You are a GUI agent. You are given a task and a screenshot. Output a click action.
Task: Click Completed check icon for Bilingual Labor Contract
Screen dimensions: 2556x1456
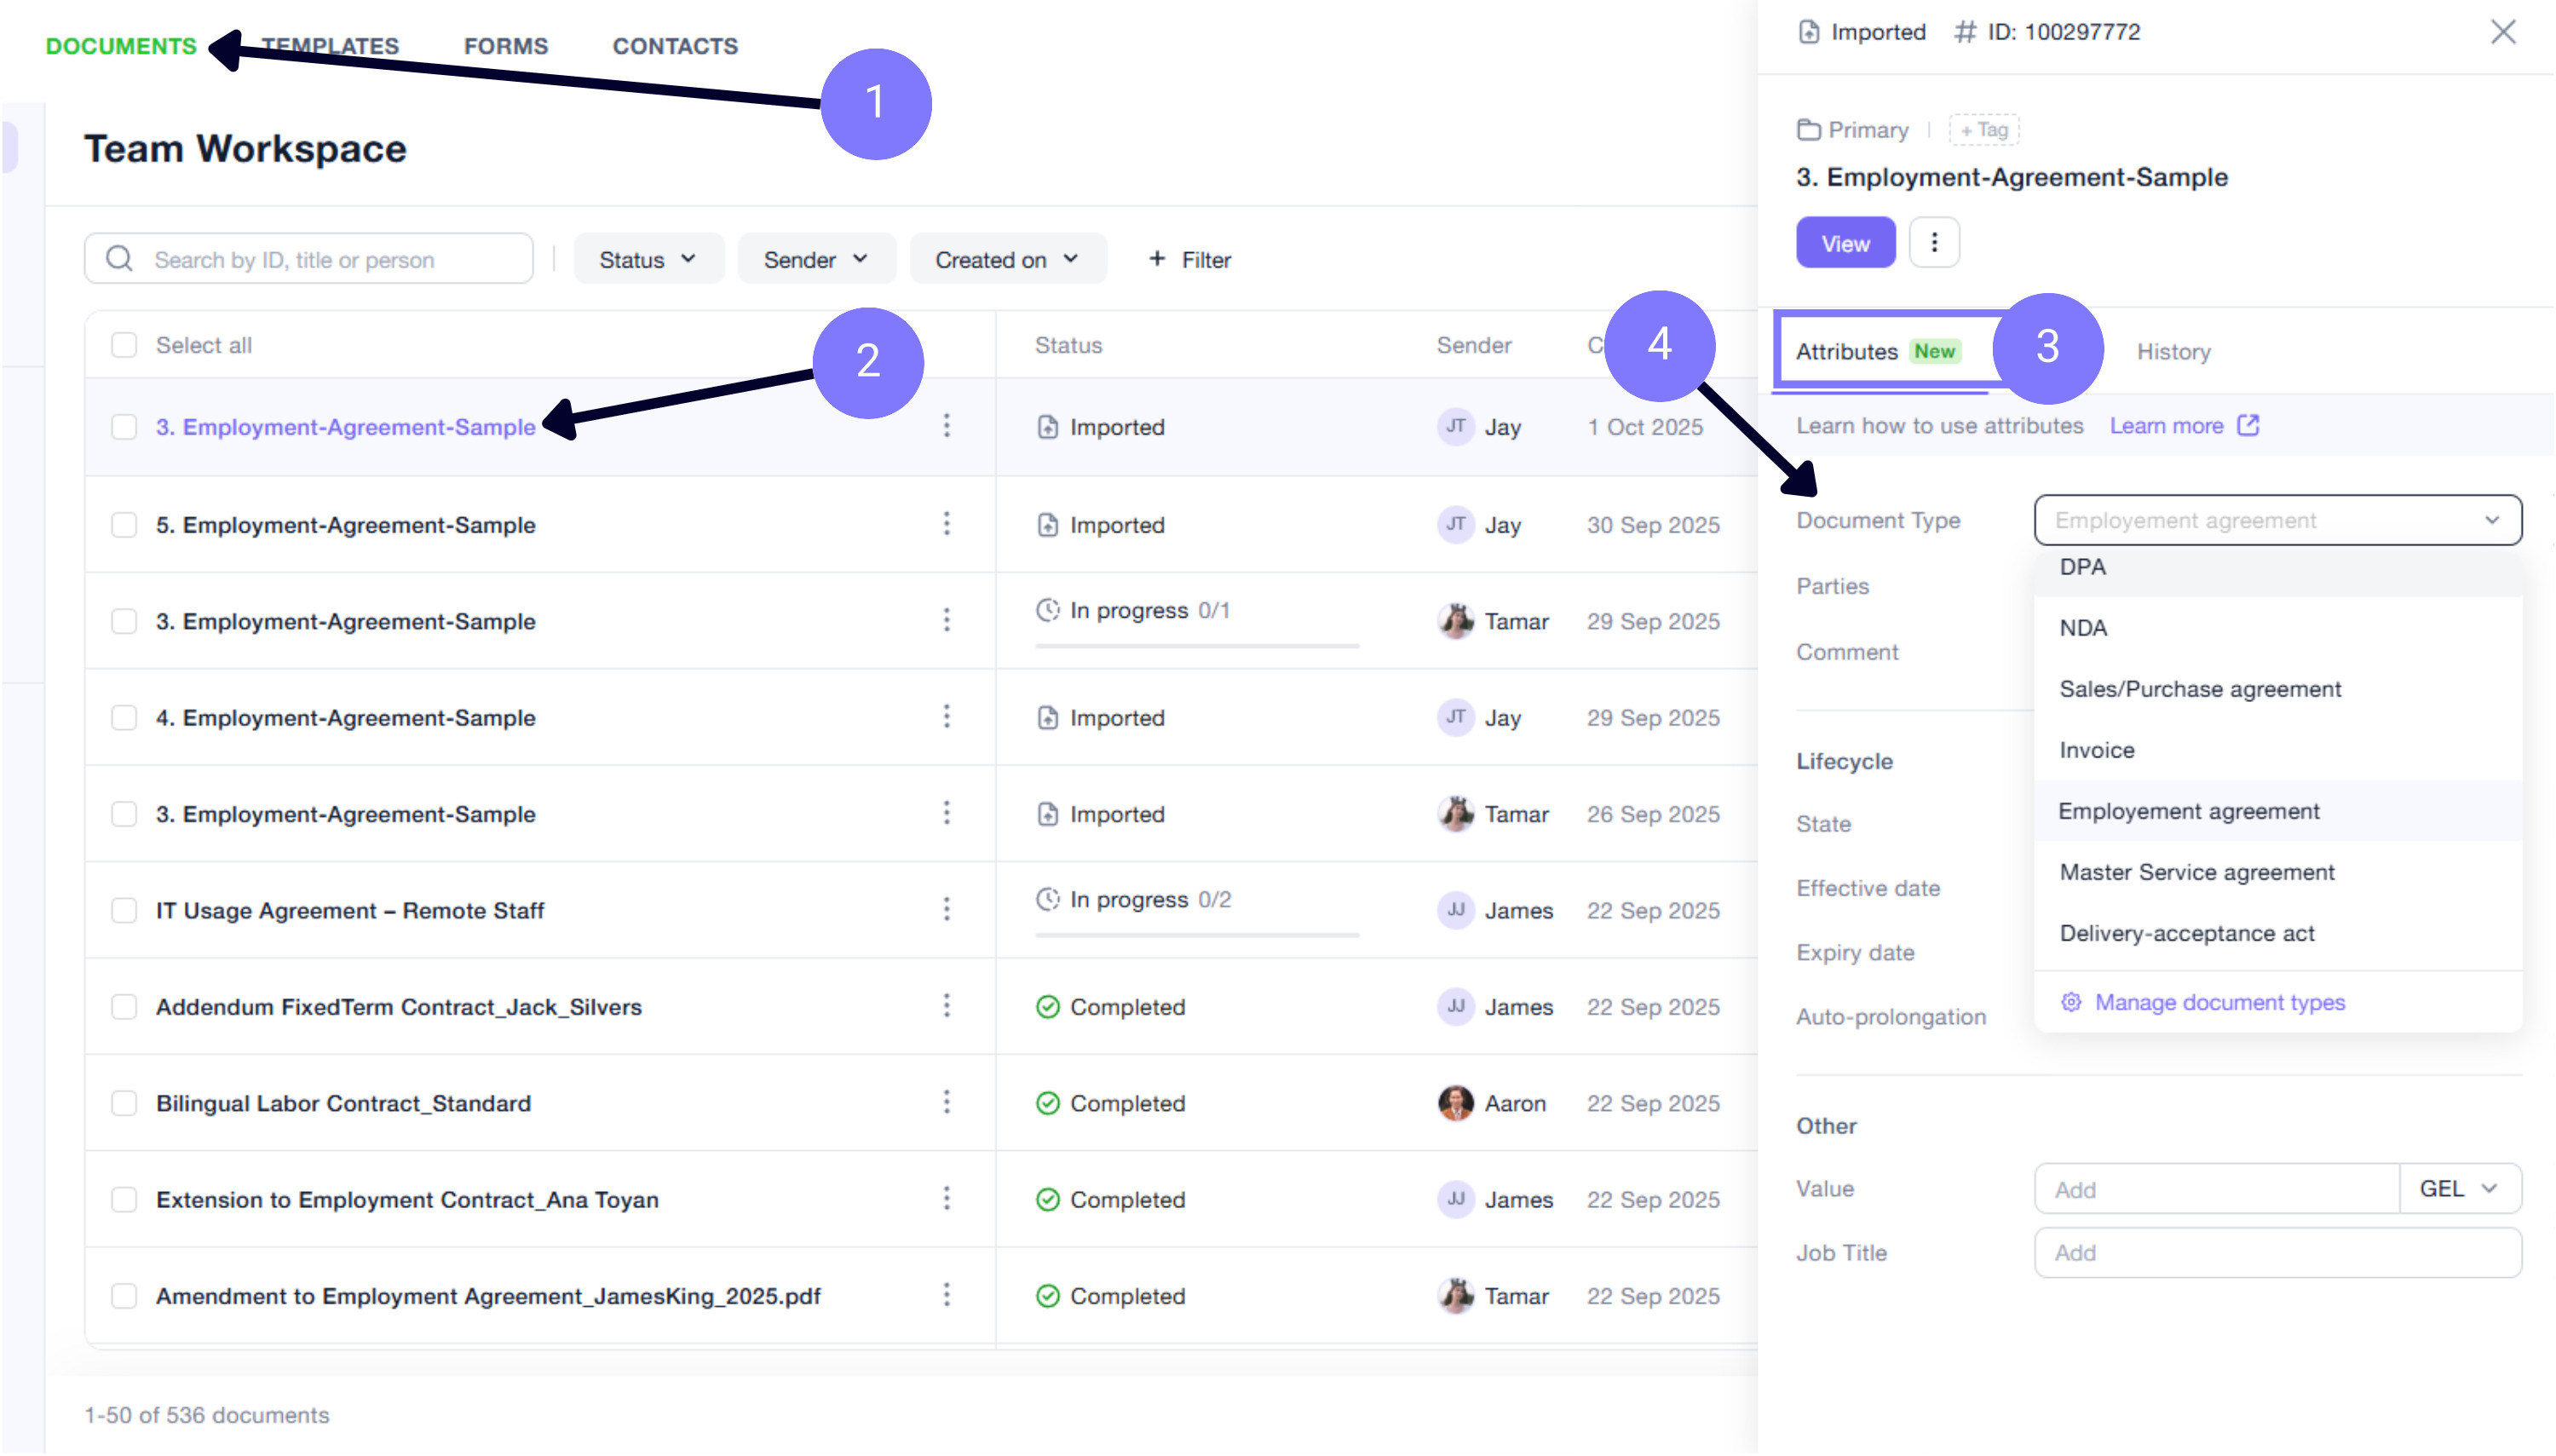coord(1047,1103)
